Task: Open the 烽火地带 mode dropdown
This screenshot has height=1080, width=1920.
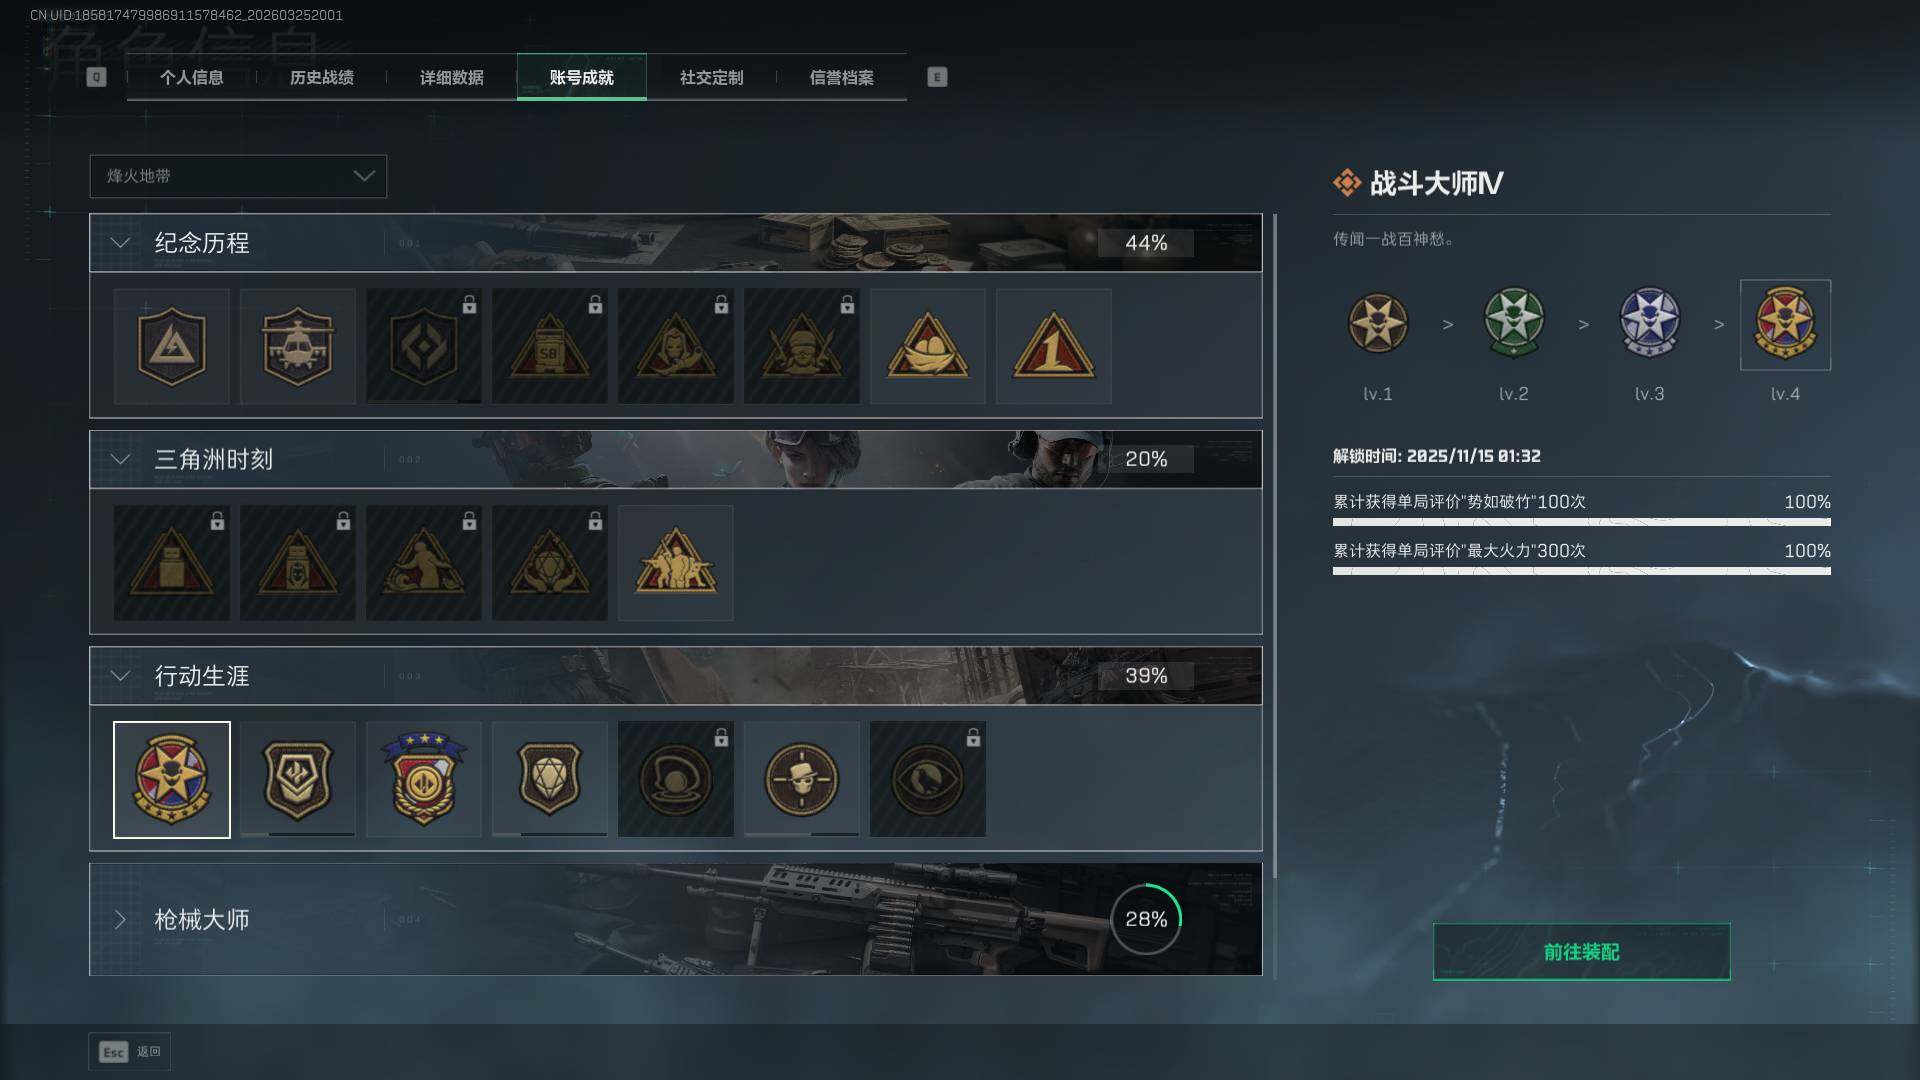Action: (238, 176)
